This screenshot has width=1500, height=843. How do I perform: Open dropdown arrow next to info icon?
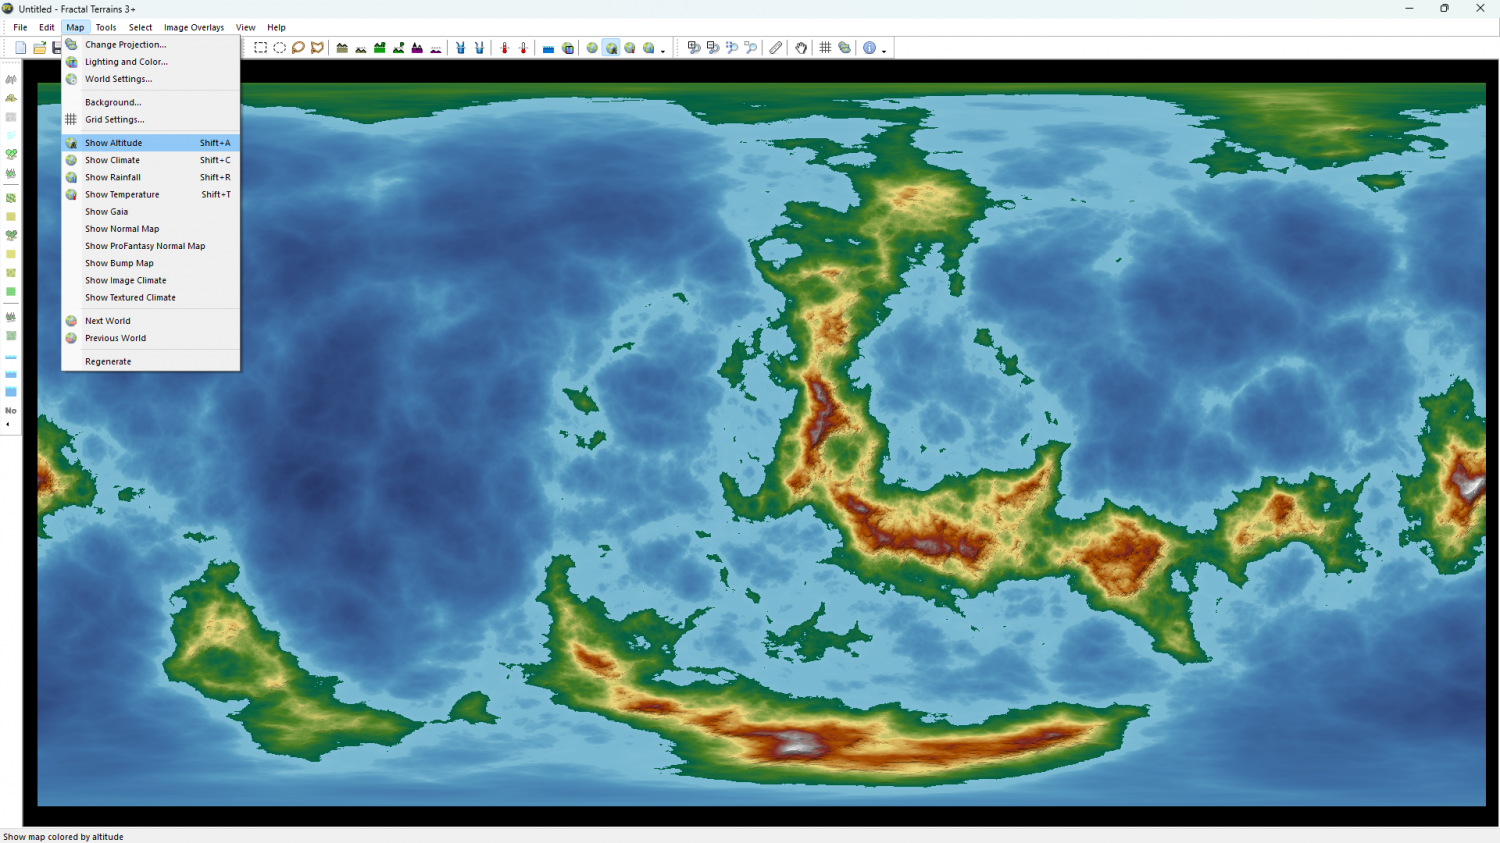(884, 50)
